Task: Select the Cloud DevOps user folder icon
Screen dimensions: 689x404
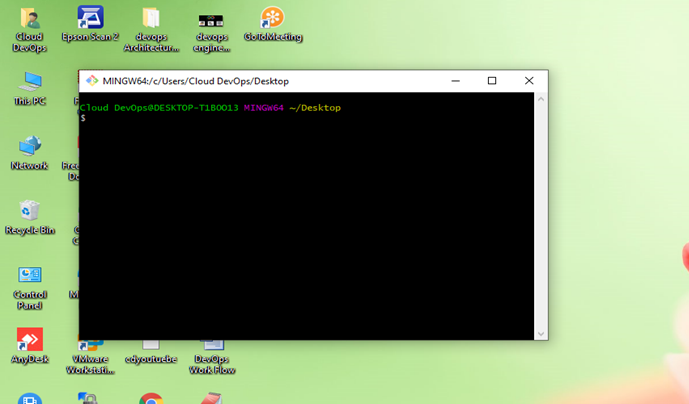Action: coord(30,20)
